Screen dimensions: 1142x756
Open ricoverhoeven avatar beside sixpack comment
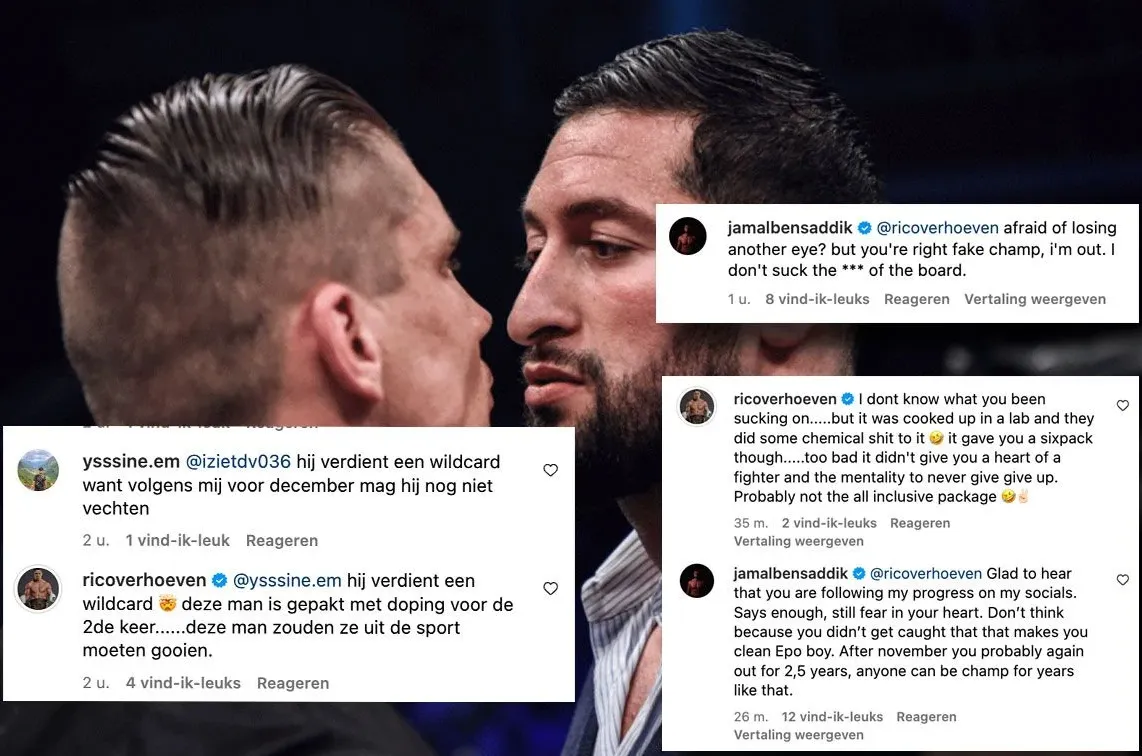click(x=697, y=406)
